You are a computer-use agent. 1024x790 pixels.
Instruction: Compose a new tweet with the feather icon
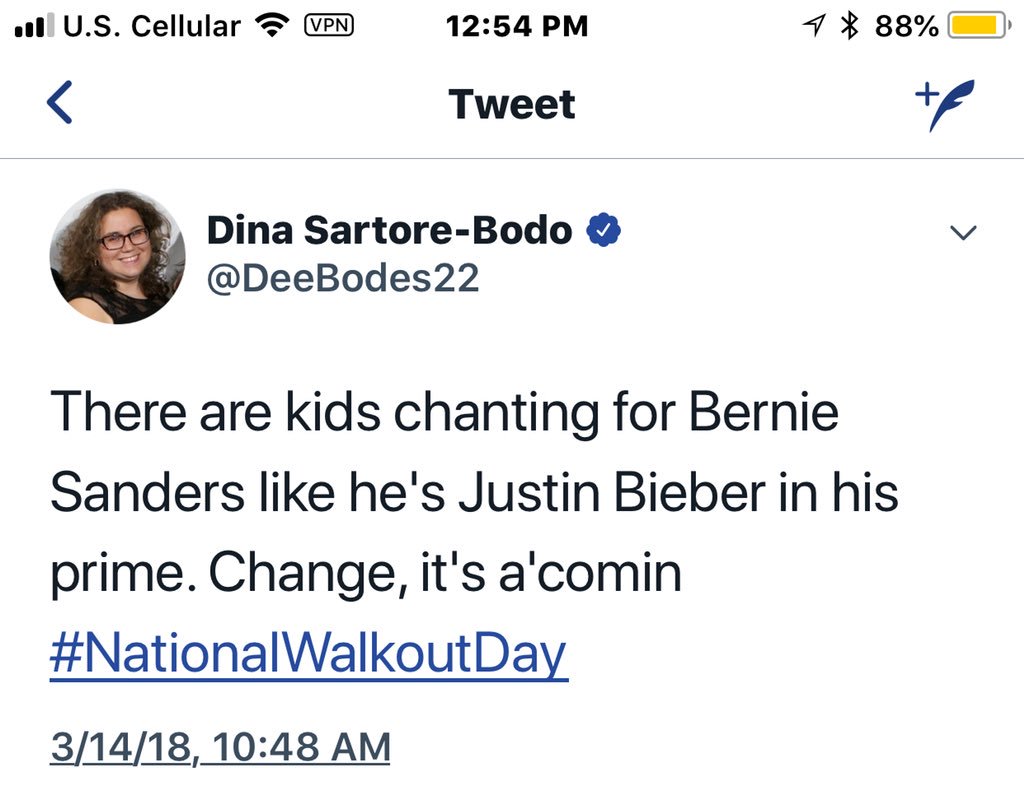pos(944,105)
